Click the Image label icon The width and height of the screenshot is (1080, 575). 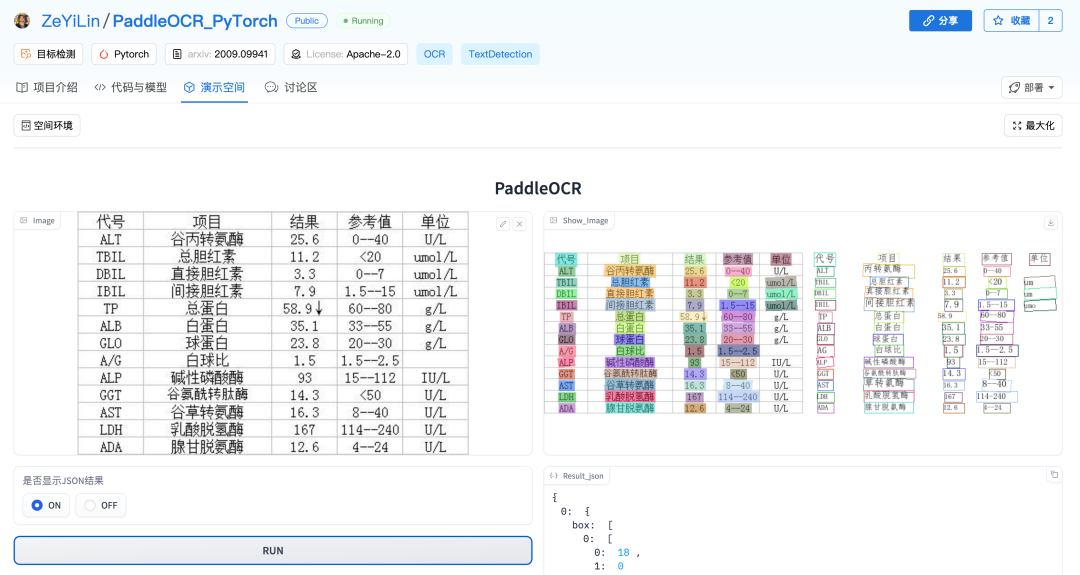click(24, 220)
